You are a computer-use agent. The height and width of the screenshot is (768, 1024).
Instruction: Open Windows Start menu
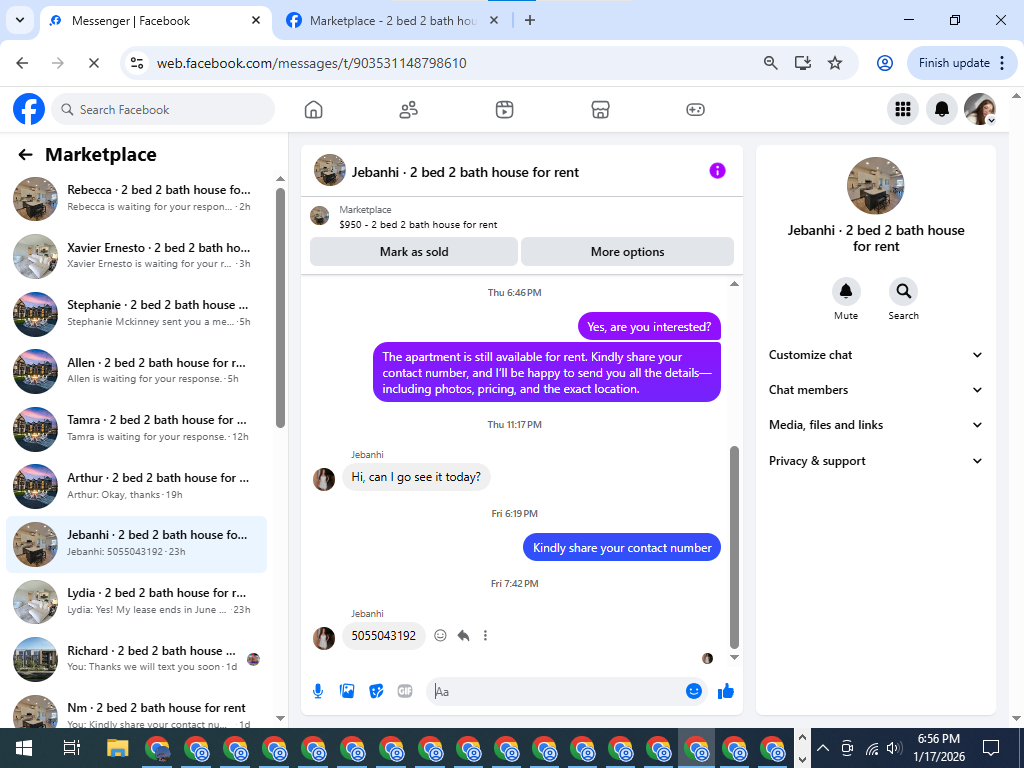[x=24, y=748]
